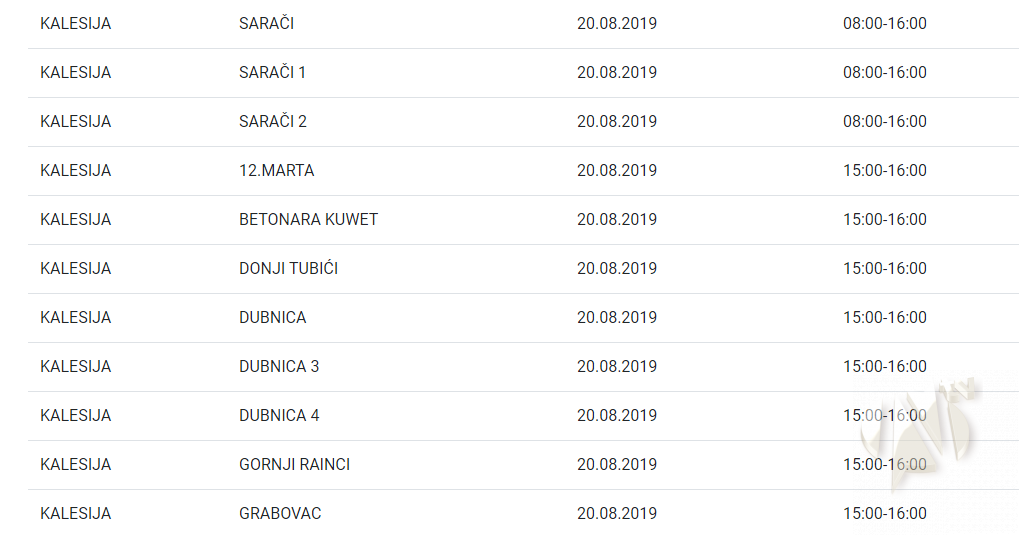This screenshot has width=1019, height=536.
Task: Select the SARAČI 1 location cell
Action: pyautogui.click(x=272, y=73)
